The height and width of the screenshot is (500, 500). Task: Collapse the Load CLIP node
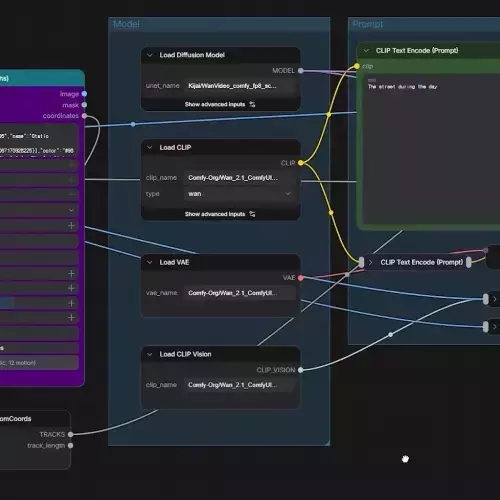(x=150, y=147)
